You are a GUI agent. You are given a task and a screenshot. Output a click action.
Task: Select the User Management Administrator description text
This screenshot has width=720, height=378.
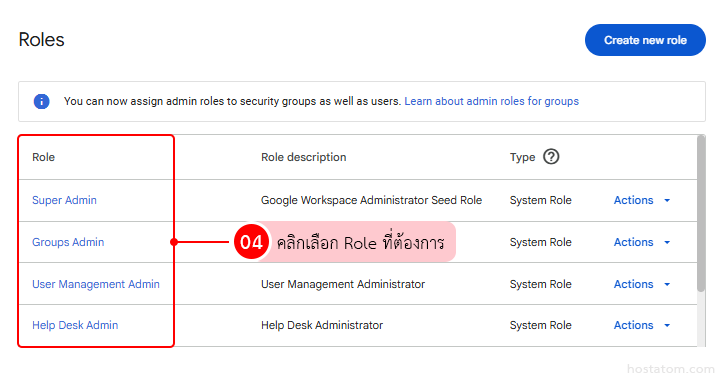(x=343, y=284)
